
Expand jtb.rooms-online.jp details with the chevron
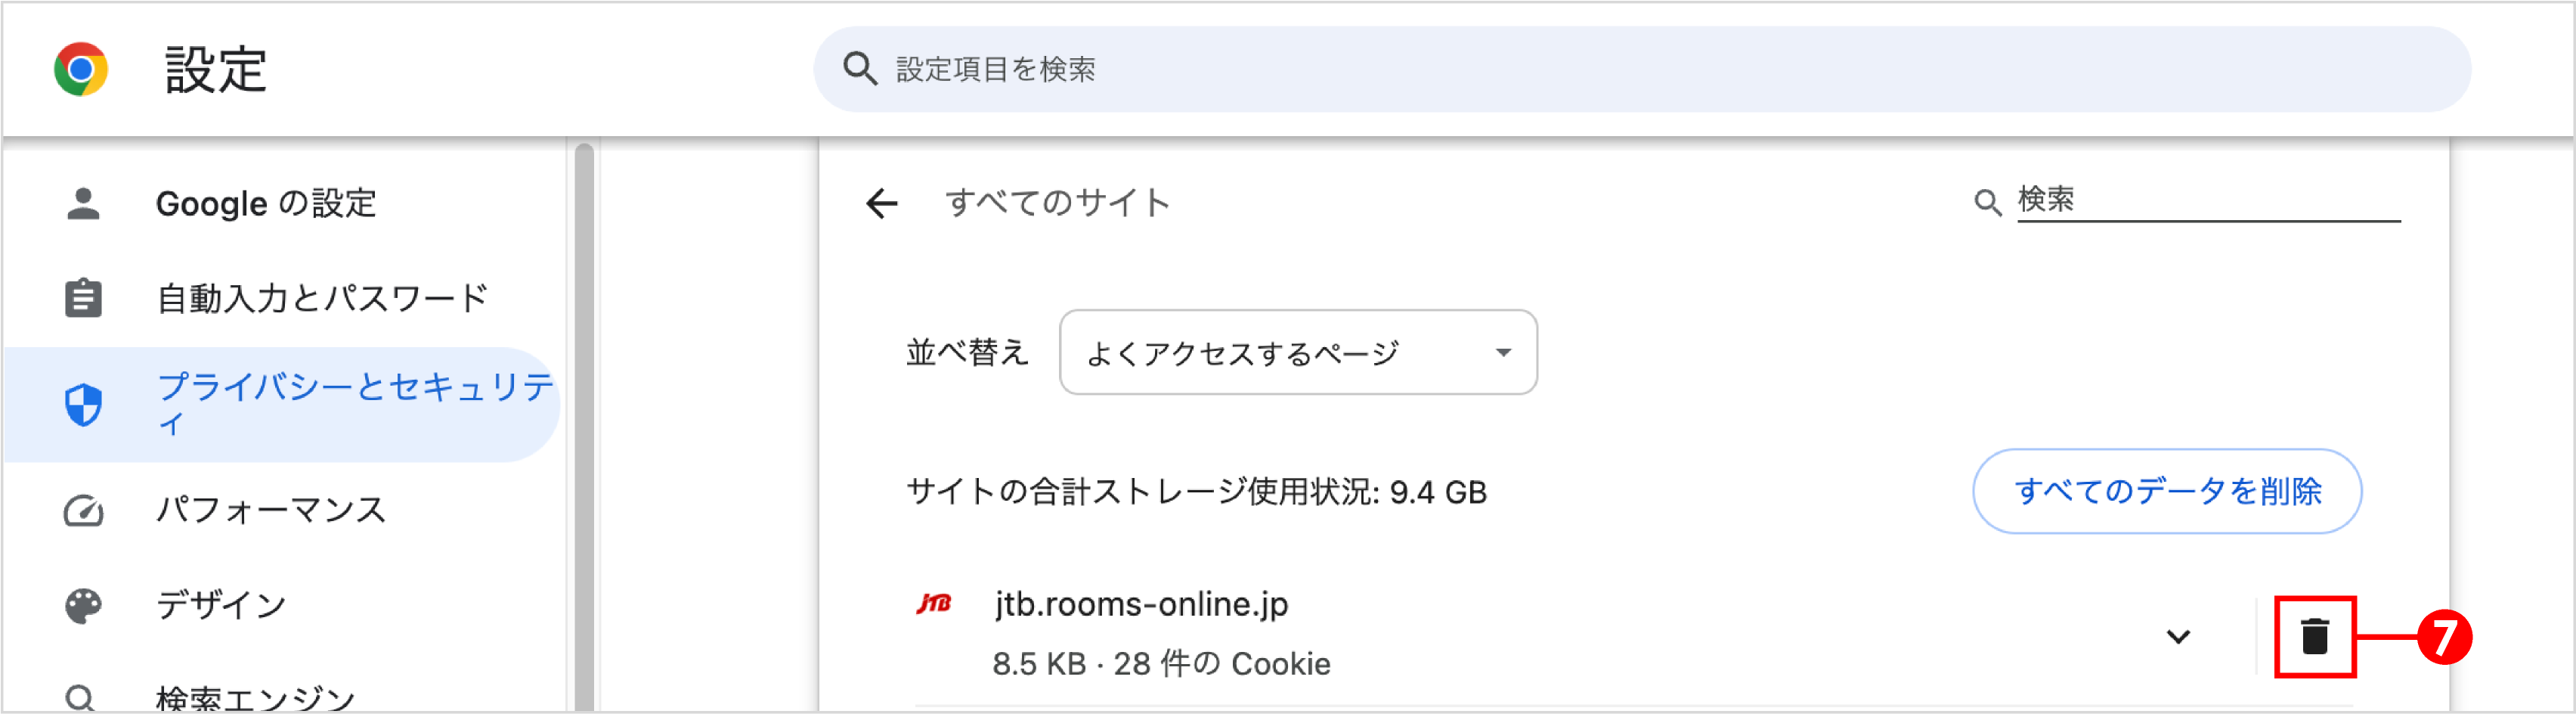pyautogui.click(x=2176, y=635)
